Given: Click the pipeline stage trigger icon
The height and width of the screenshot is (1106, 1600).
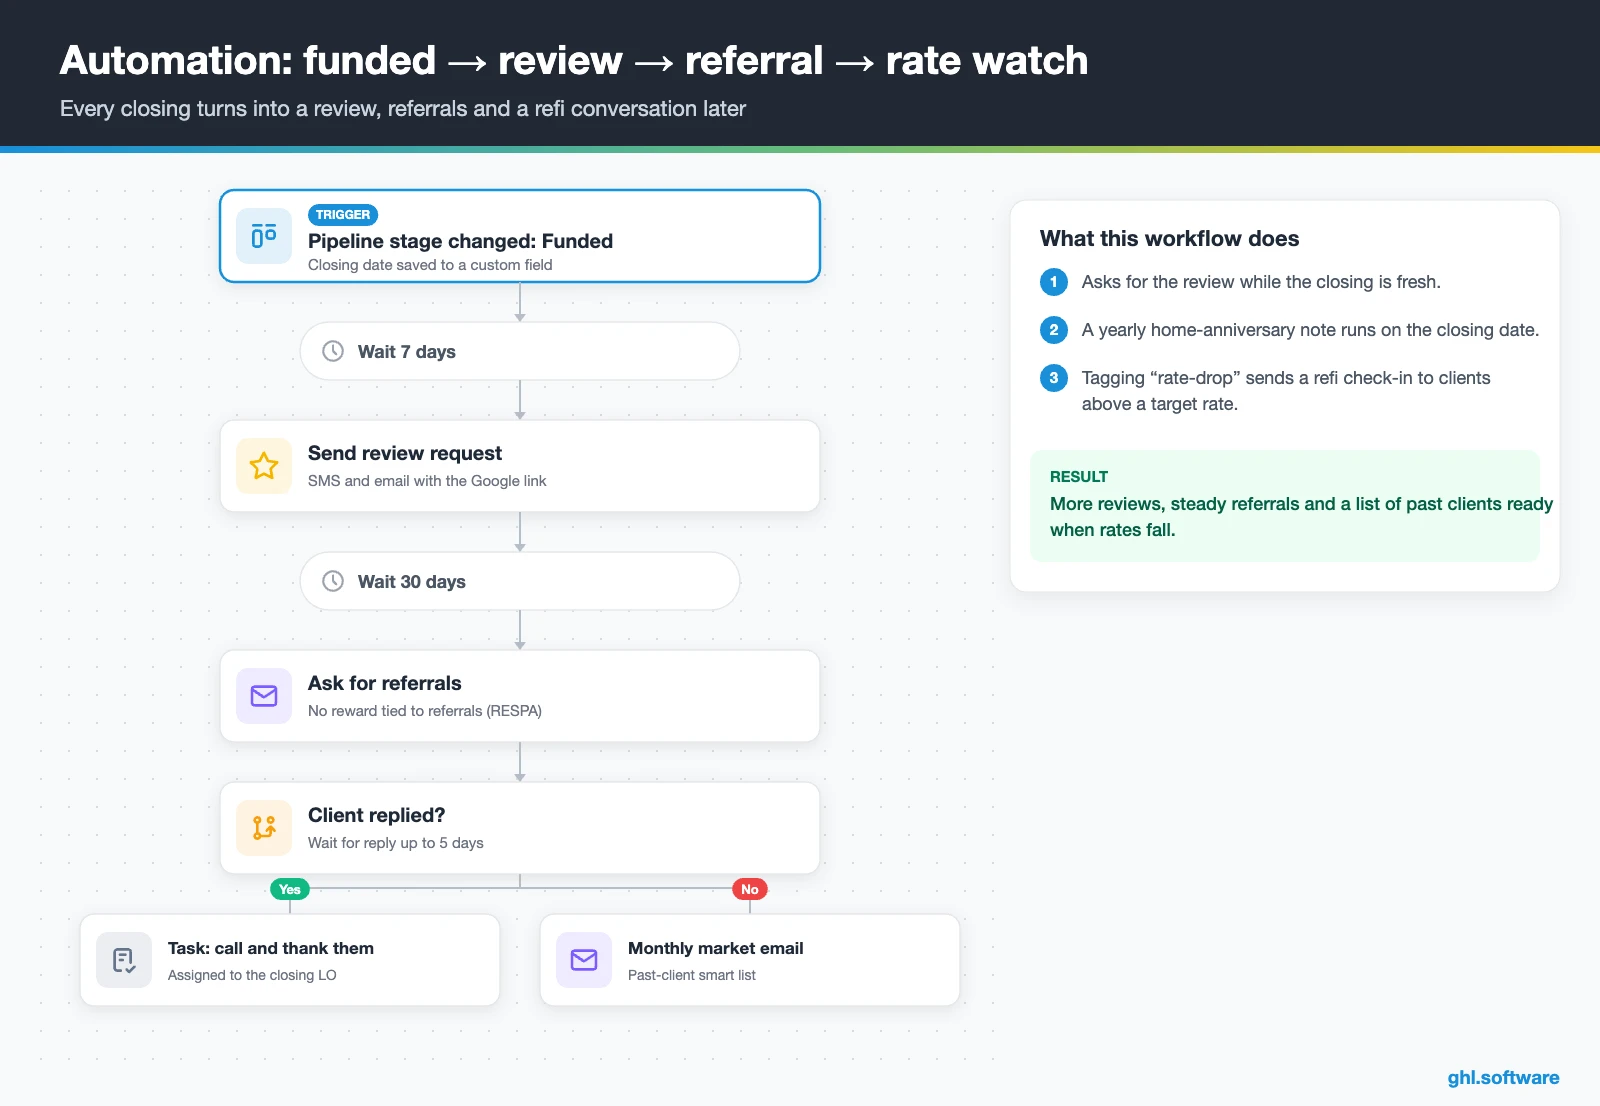Looking at the screenshot, I should pos(264,236).
